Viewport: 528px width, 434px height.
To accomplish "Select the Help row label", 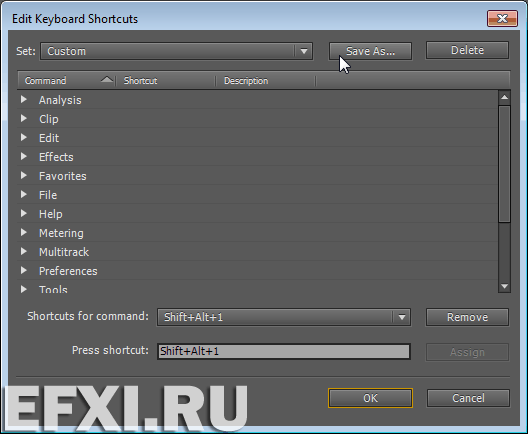I will pyautogui.click(x=51, y=214).
